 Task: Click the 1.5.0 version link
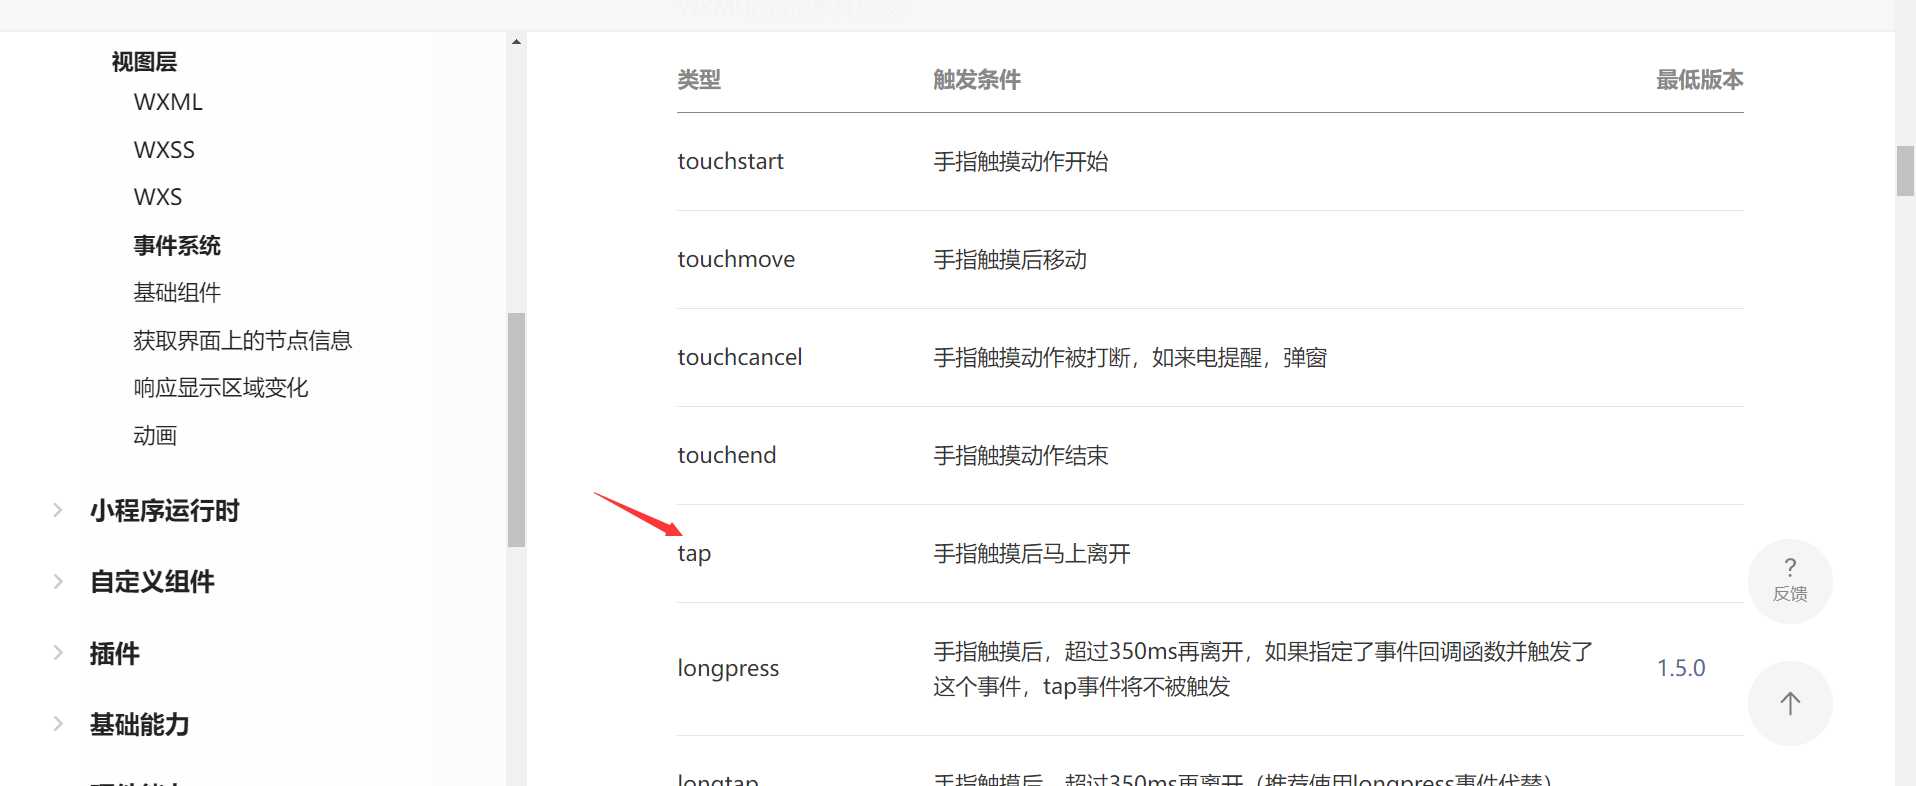[1681, 668]
